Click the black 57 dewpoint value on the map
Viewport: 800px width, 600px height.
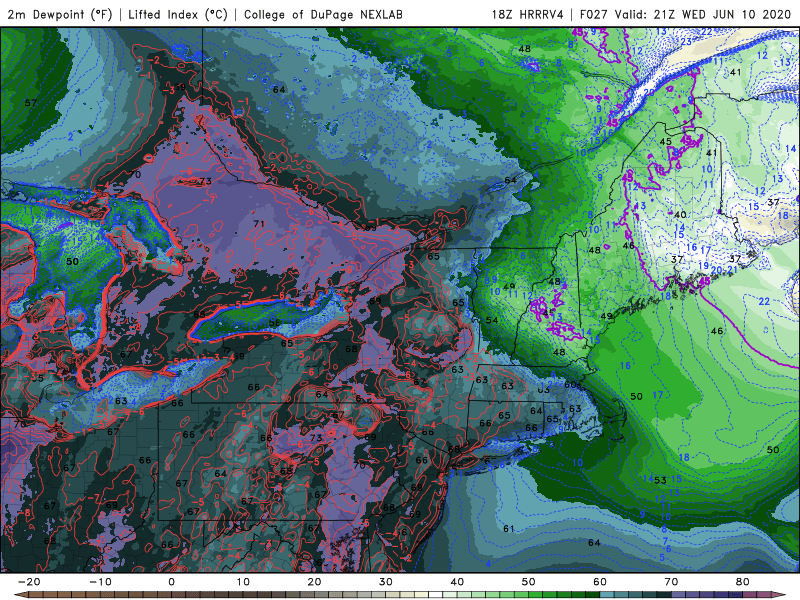coord(31,103)
